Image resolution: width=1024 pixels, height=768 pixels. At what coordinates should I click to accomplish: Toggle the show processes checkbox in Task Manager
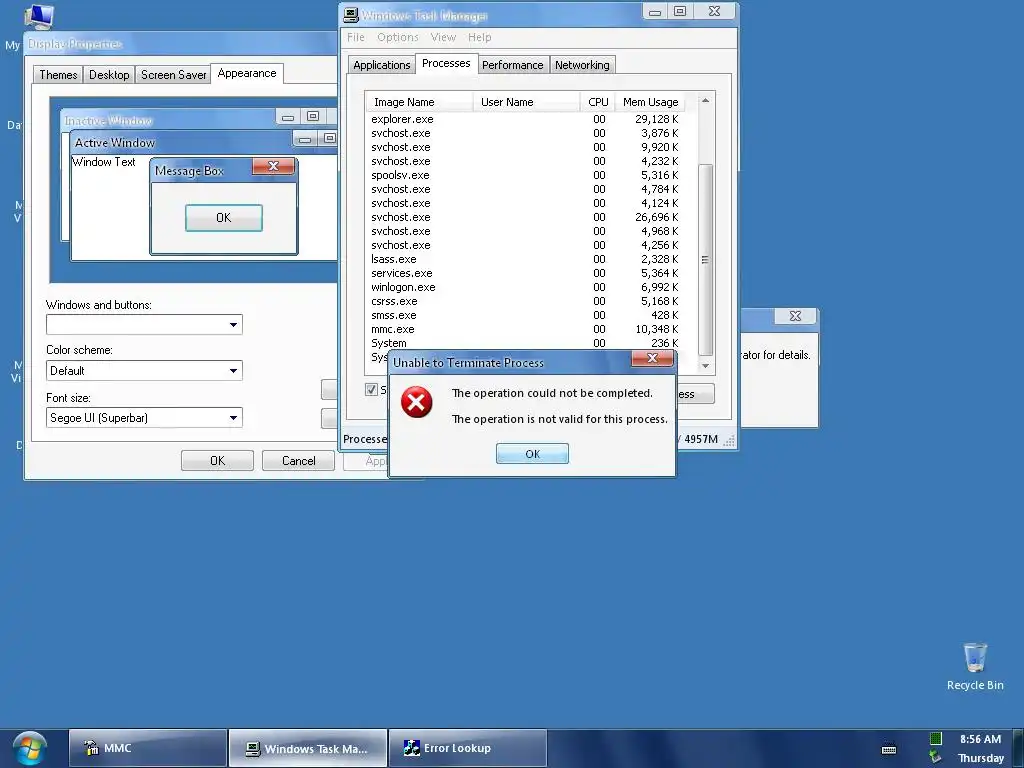pyautogui.click(x=371, y=390)
